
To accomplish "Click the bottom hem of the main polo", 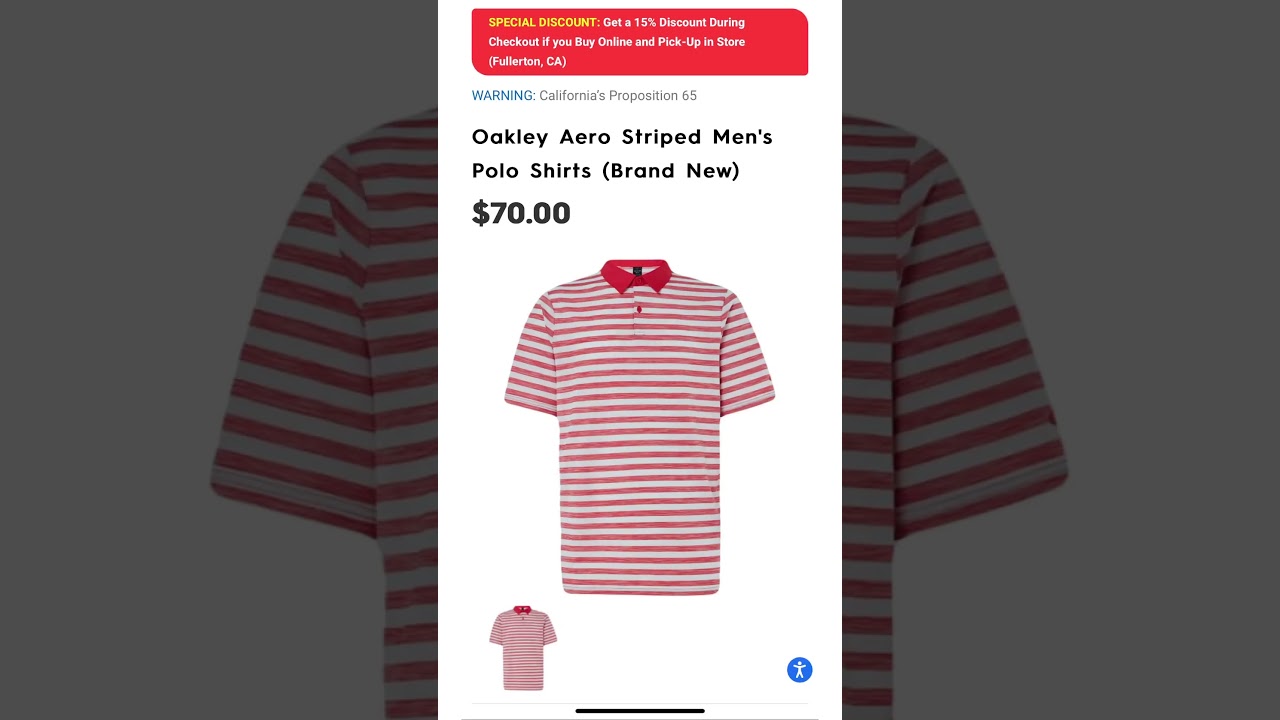I will [640, 588].
